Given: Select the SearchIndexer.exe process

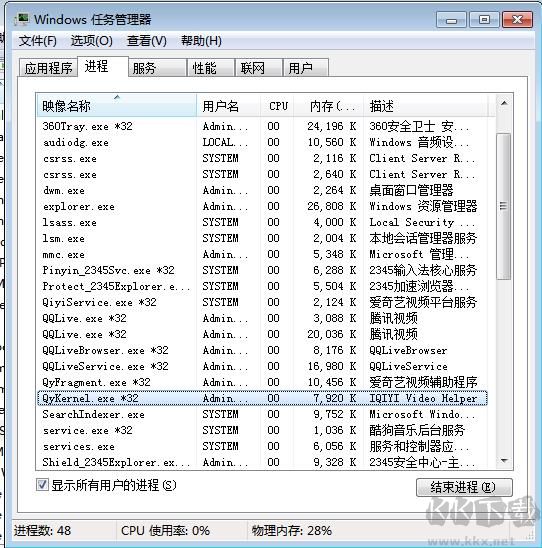Looking at the screenshot, I should 262,414.
